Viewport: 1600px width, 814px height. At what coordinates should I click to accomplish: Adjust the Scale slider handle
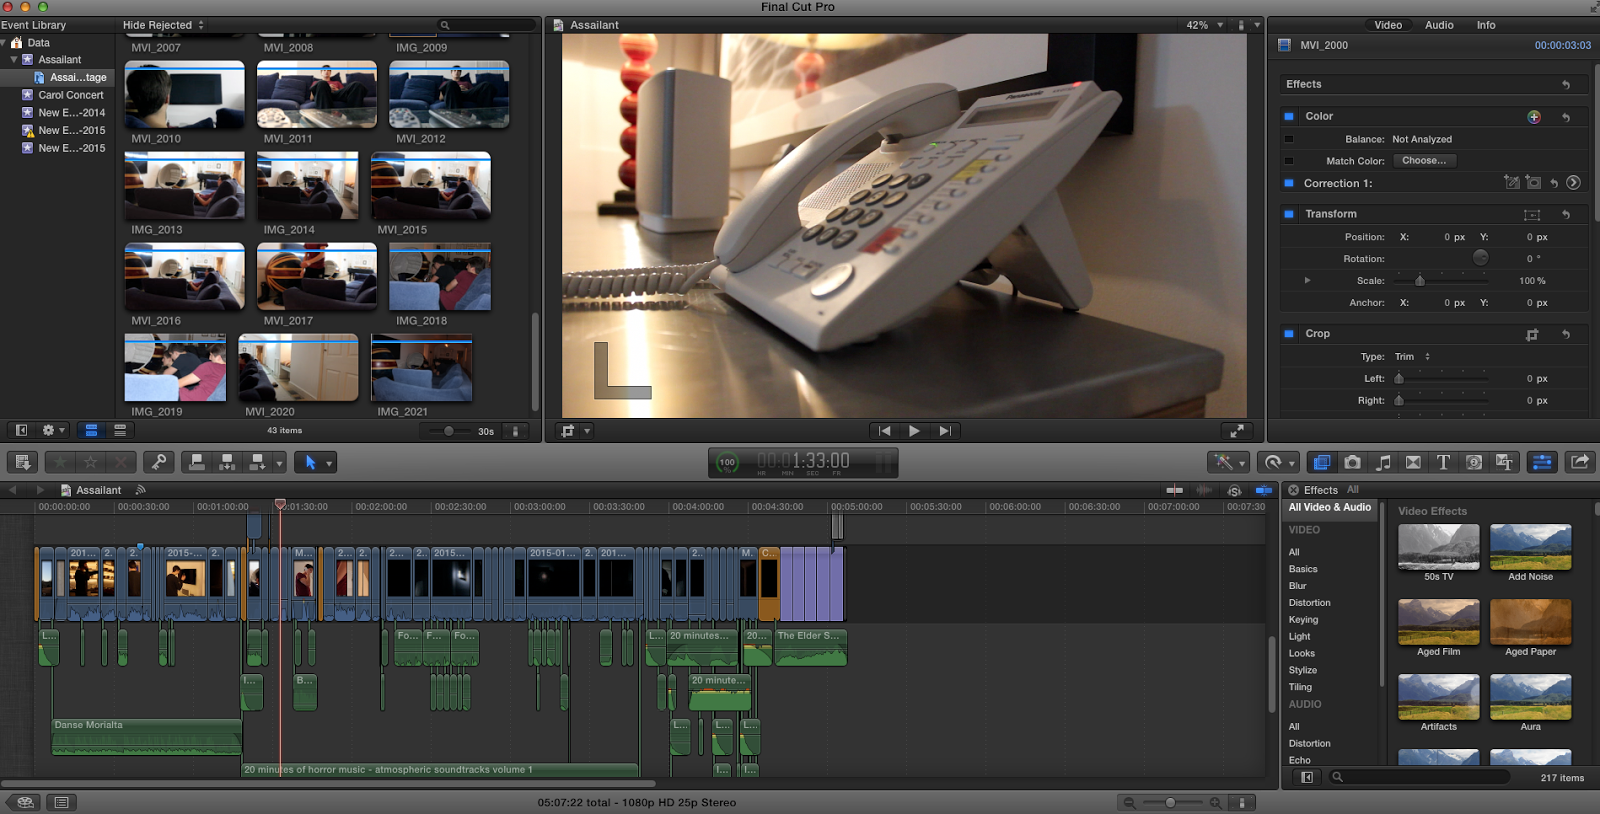[1419, 281]
